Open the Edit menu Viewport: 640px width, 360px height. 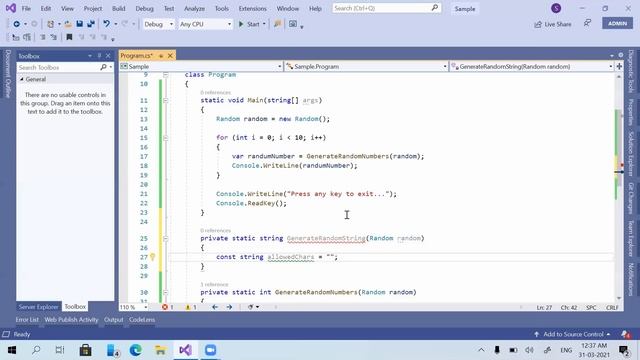coord(46,8)
